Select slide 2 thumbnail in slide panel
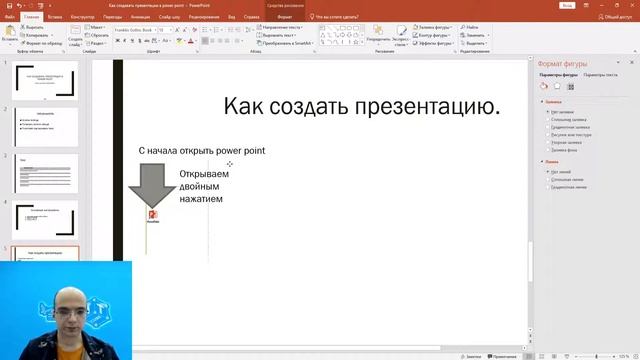 click(46, 127)
